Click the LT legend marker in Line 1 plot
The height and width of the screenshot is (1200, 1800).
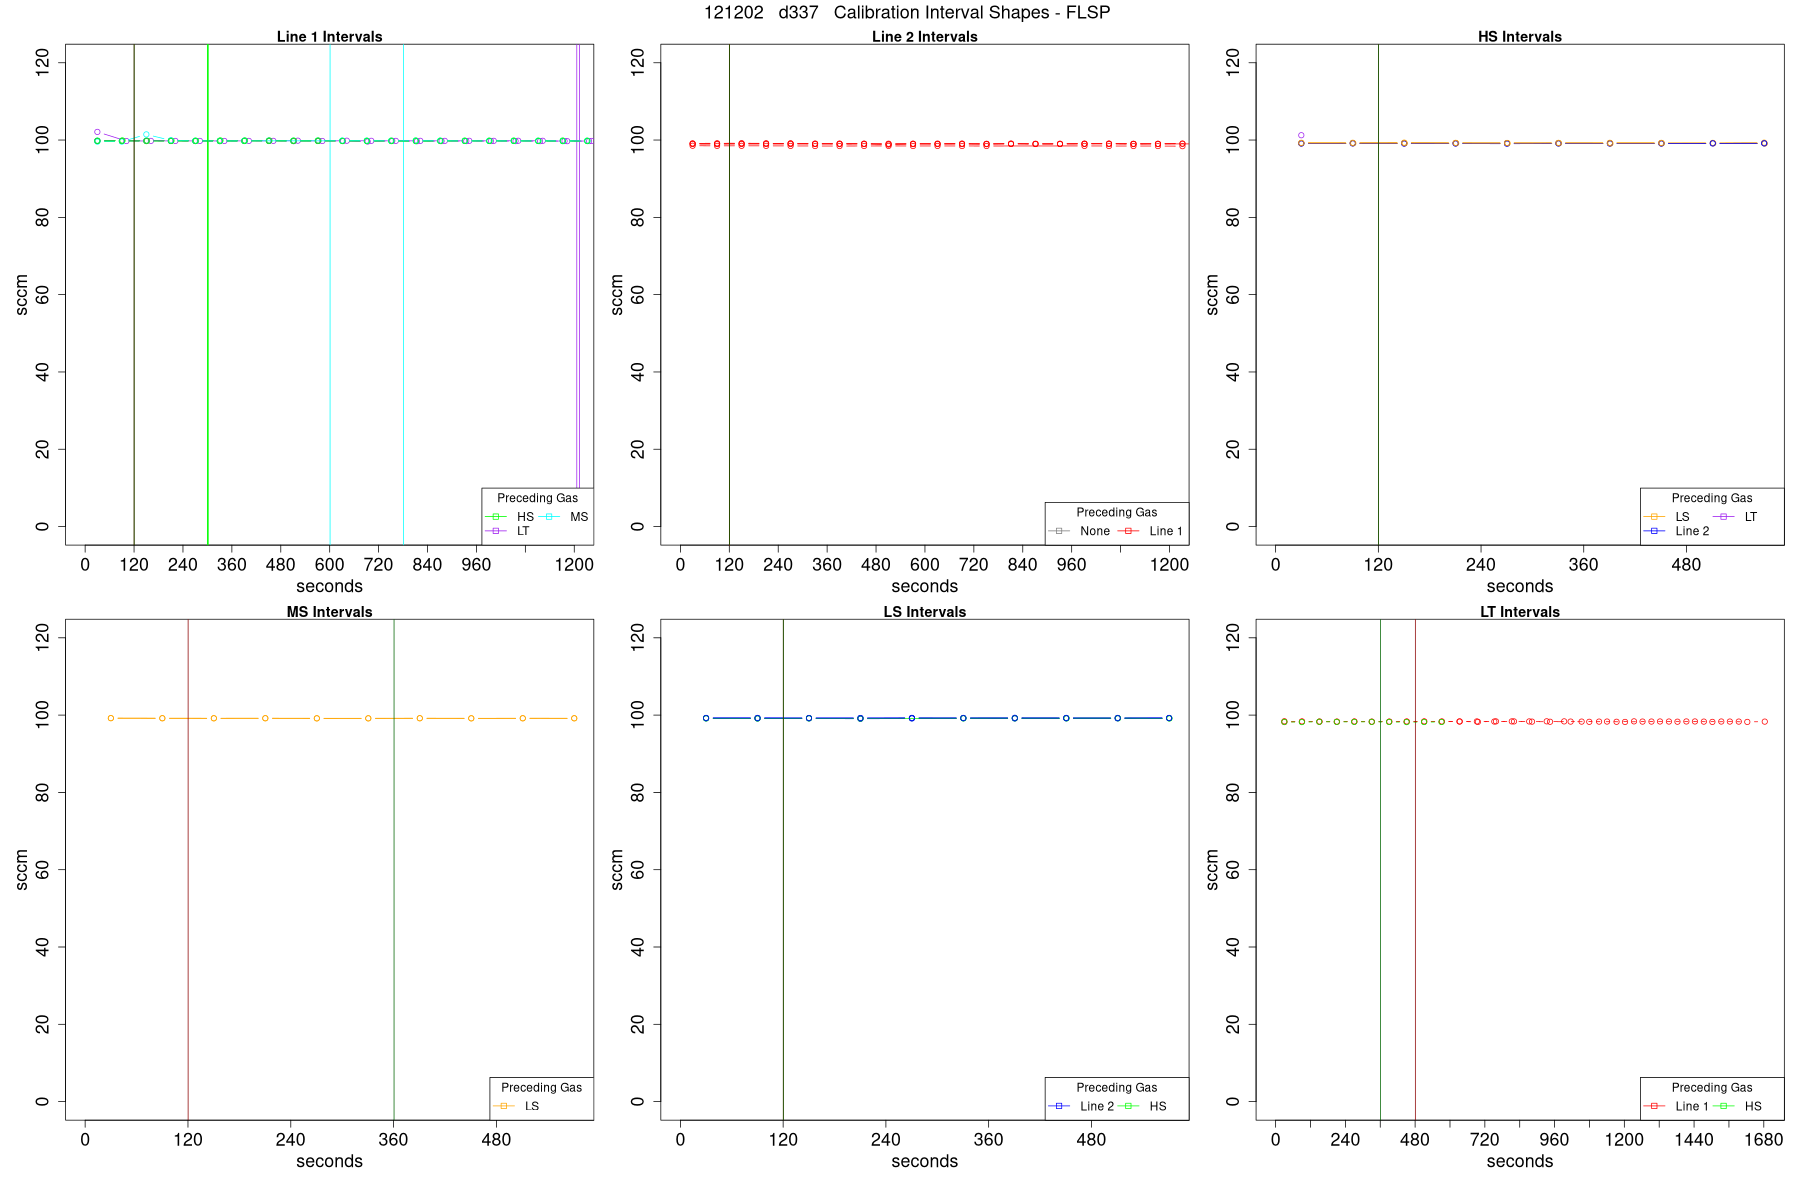497,531
